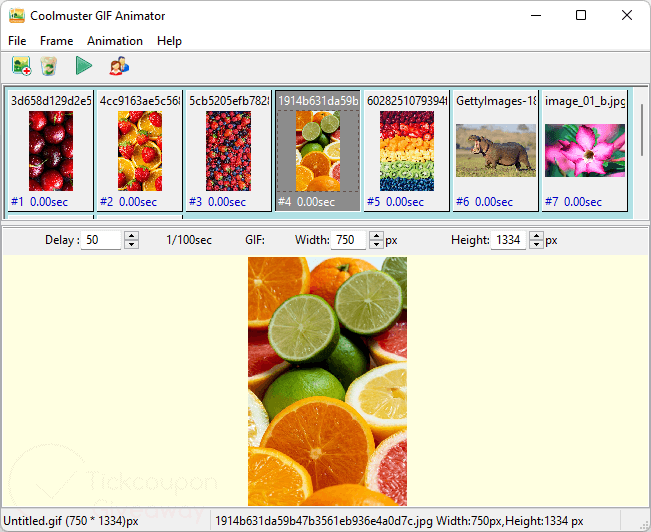Increase Delay with the up stepper arrow
651x532 pixels.
point(131,236)
